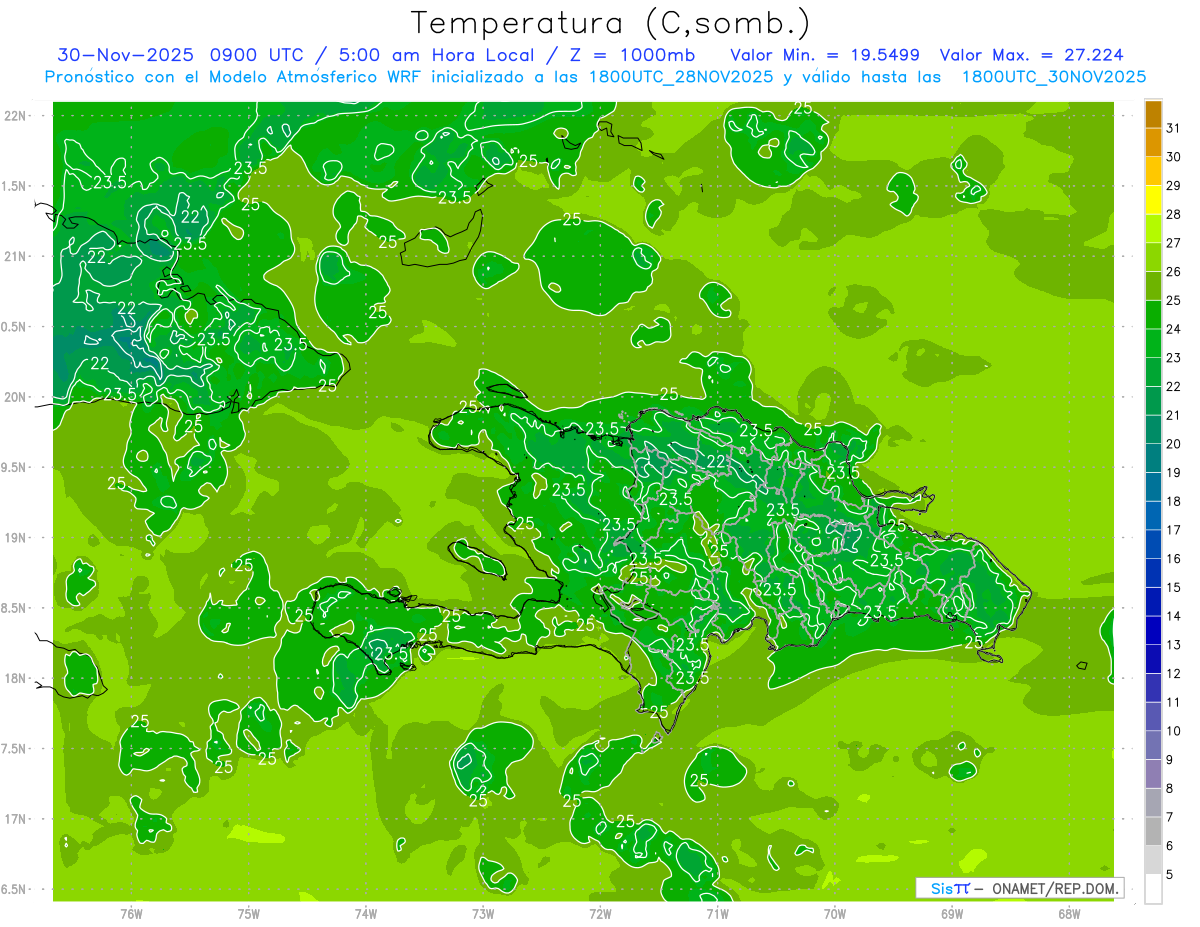The height and width of the screenshot is (927, 1200).
Task: Select the '1800UTC_28NOV2025' initialization time
Action: coord(682,77)
